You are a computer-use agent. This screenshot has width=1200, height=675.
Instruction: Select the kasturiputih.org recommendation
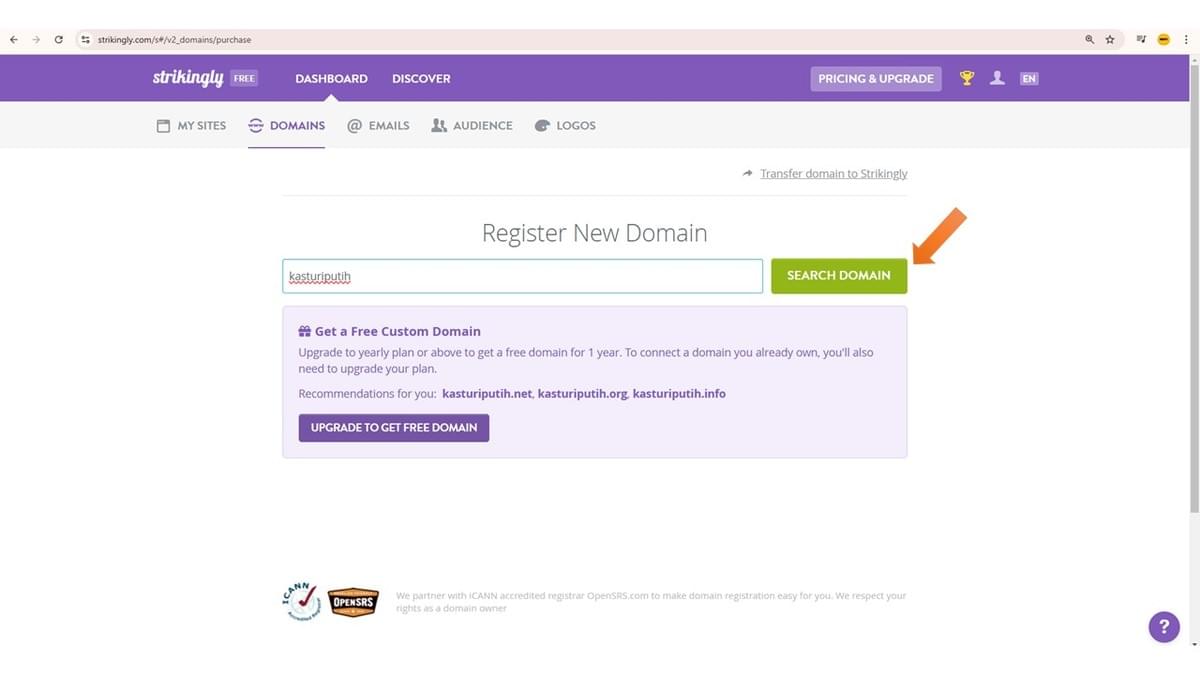pos(582,394)
